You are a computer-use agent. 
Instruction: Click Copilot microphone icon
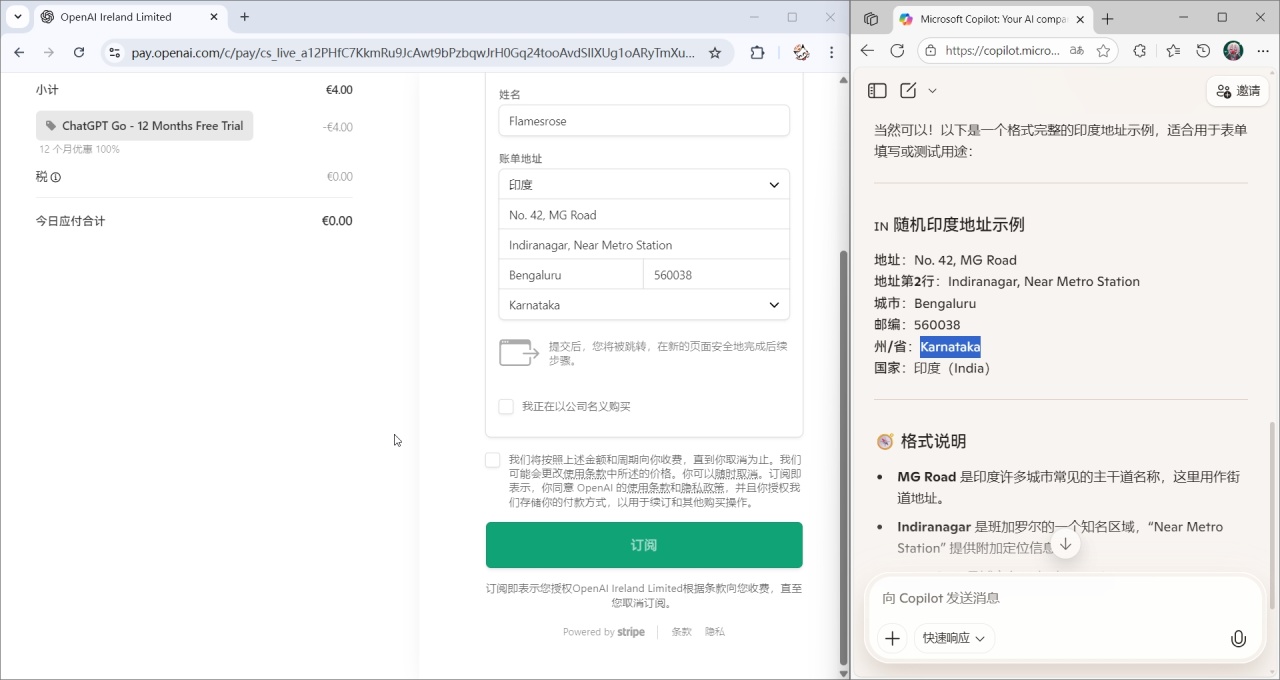(x=1238, y=638)
